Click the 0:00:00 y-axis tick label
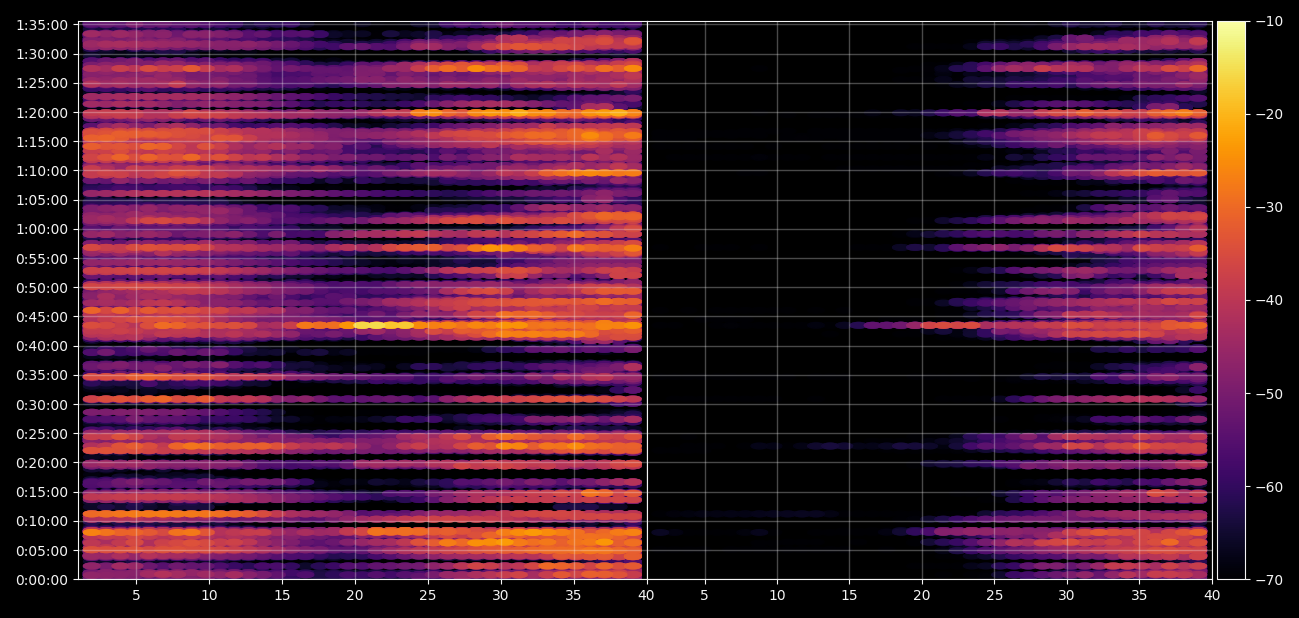Screen dimensions: 1299x618 [42, 580]
